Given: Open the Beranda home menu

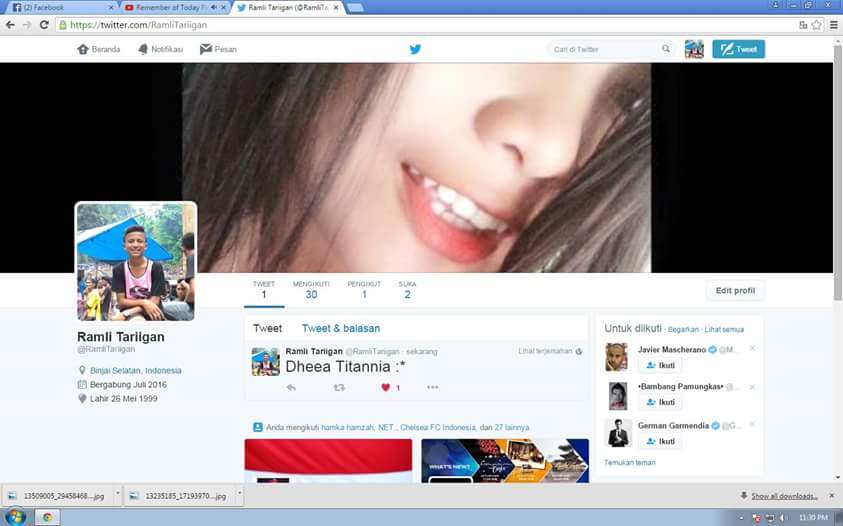Looking at the screenshot, I should pyautogui.click(x=99, y=49).
